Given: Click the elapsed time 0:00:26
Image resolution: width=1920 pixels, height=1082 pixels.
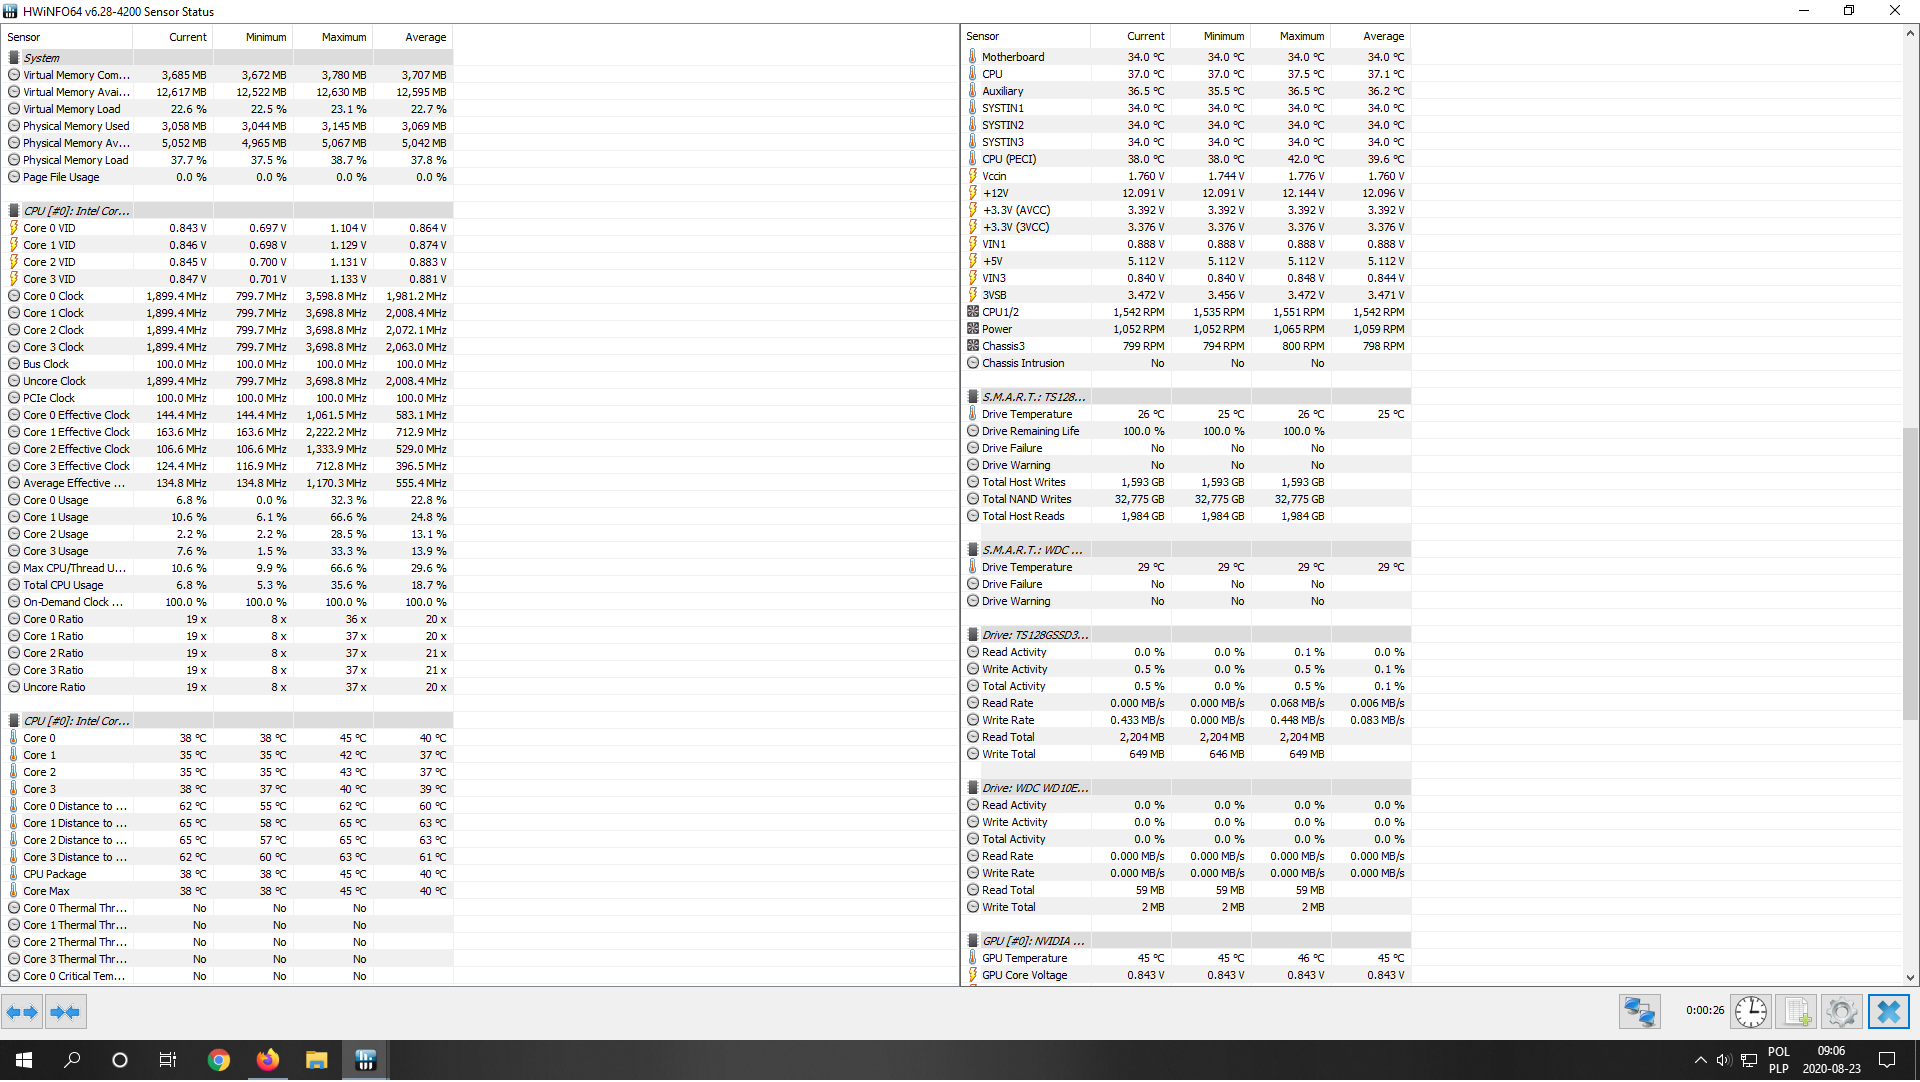Looking at the screenshot, I should point(1705,1011).
